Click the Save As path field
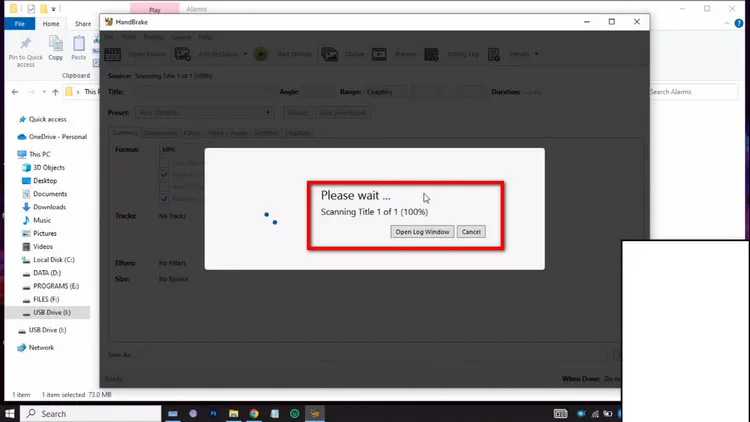Screen dimensions: 750x422 pos(373,355)
